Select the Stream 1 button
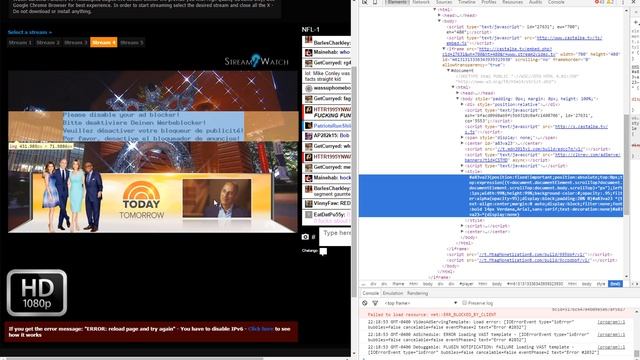This screenshot has width=640, height=360. [20, 42]
